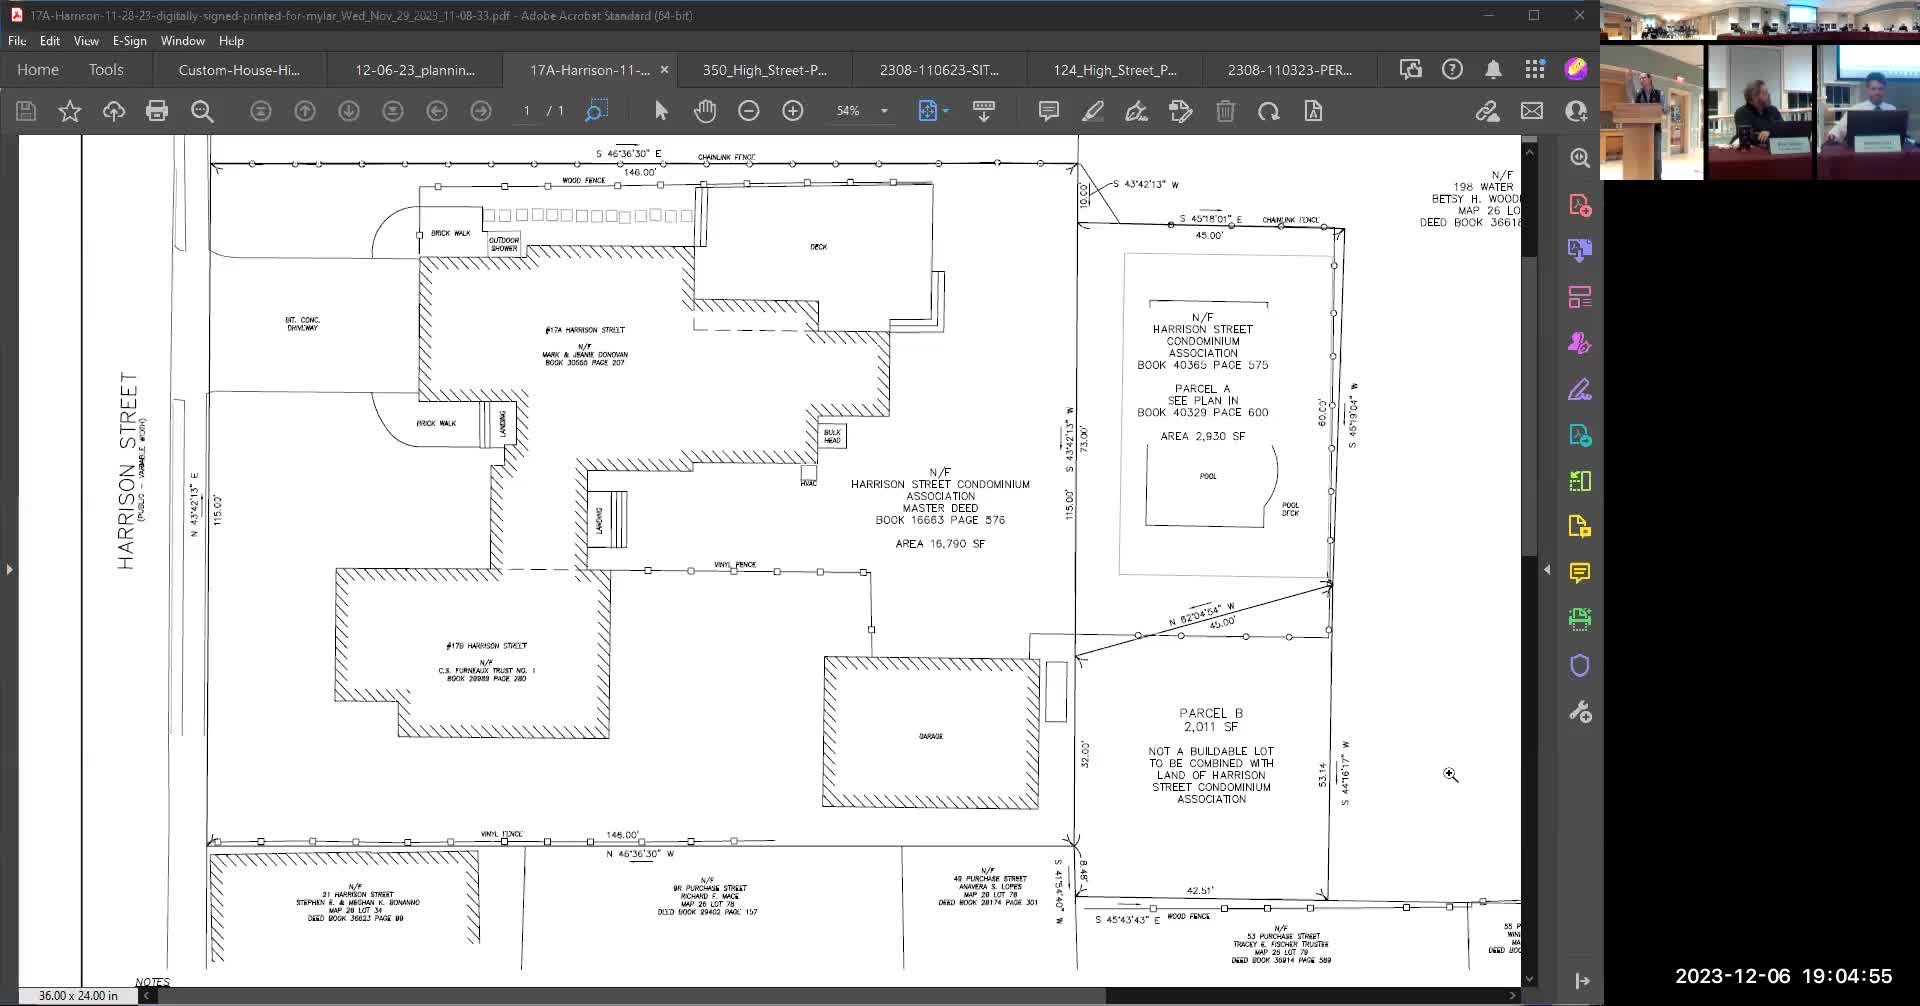Open the Find text magnifier icon
This screenshot has width=1920, height=1006.
pos(202,111)
